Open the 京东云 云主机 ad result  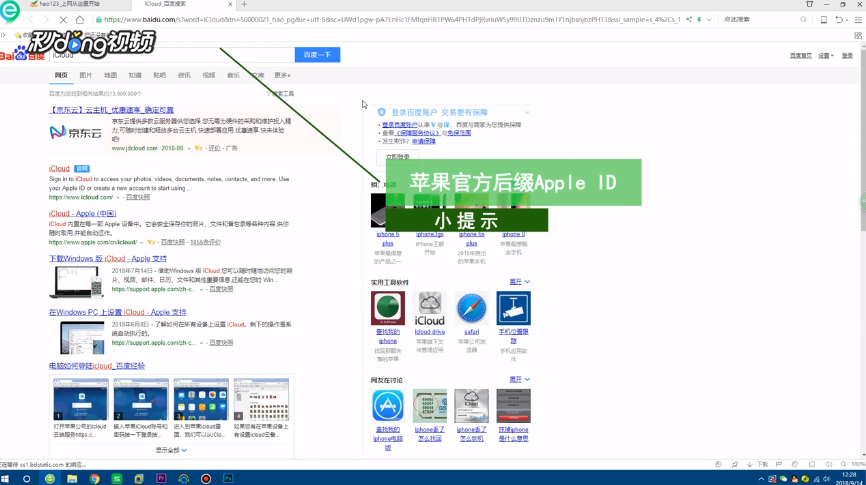[x=112, y=110]
